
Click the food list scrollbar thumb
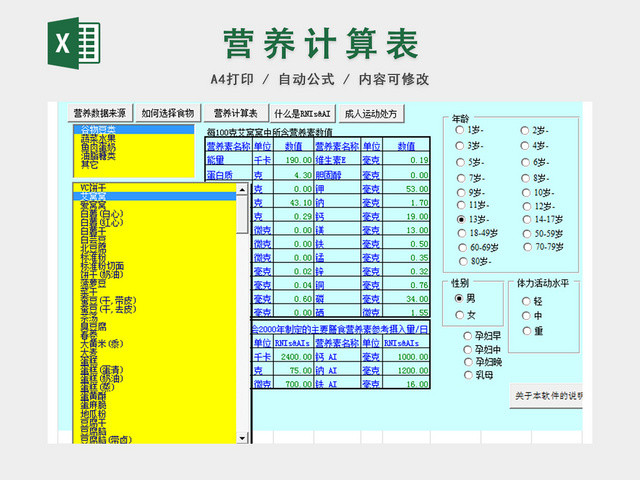(242, 214)
